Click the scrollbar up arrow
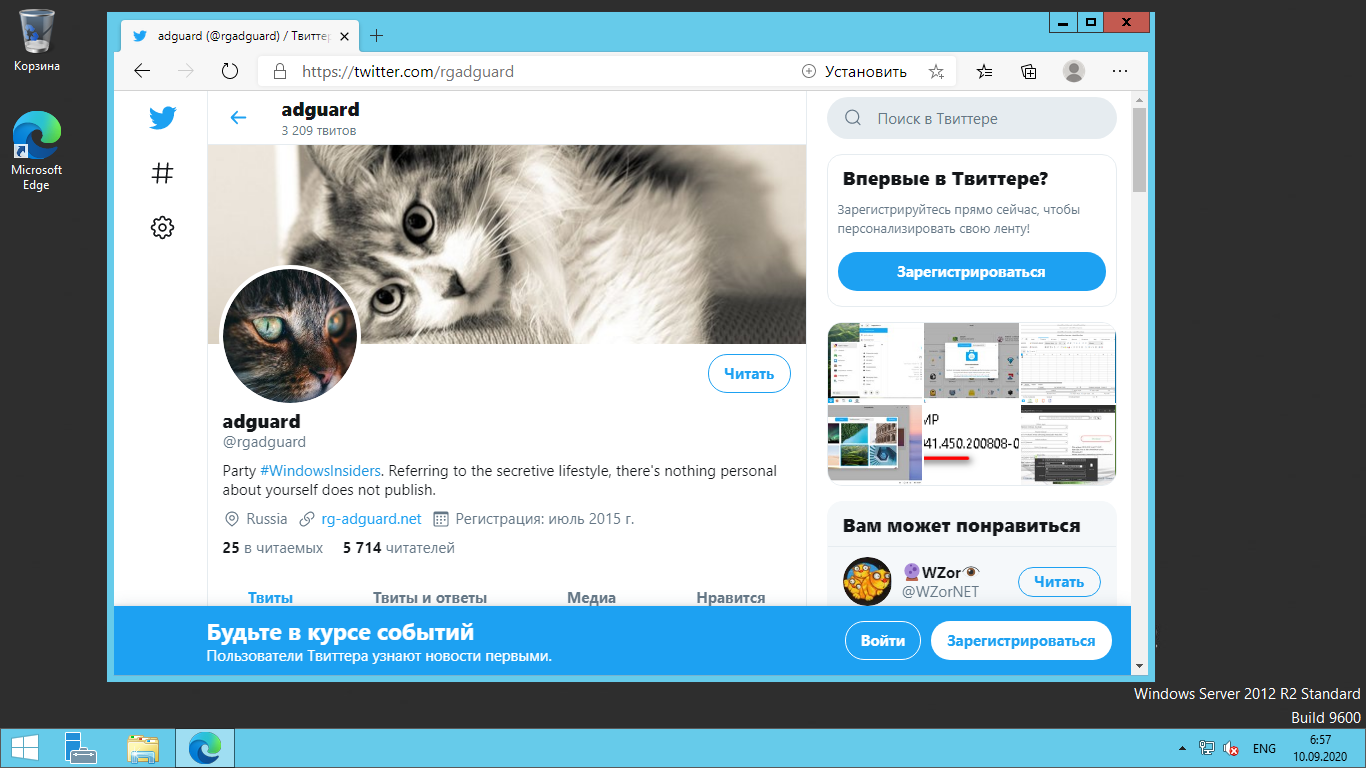1366x768 pixels. point(1139,99)
